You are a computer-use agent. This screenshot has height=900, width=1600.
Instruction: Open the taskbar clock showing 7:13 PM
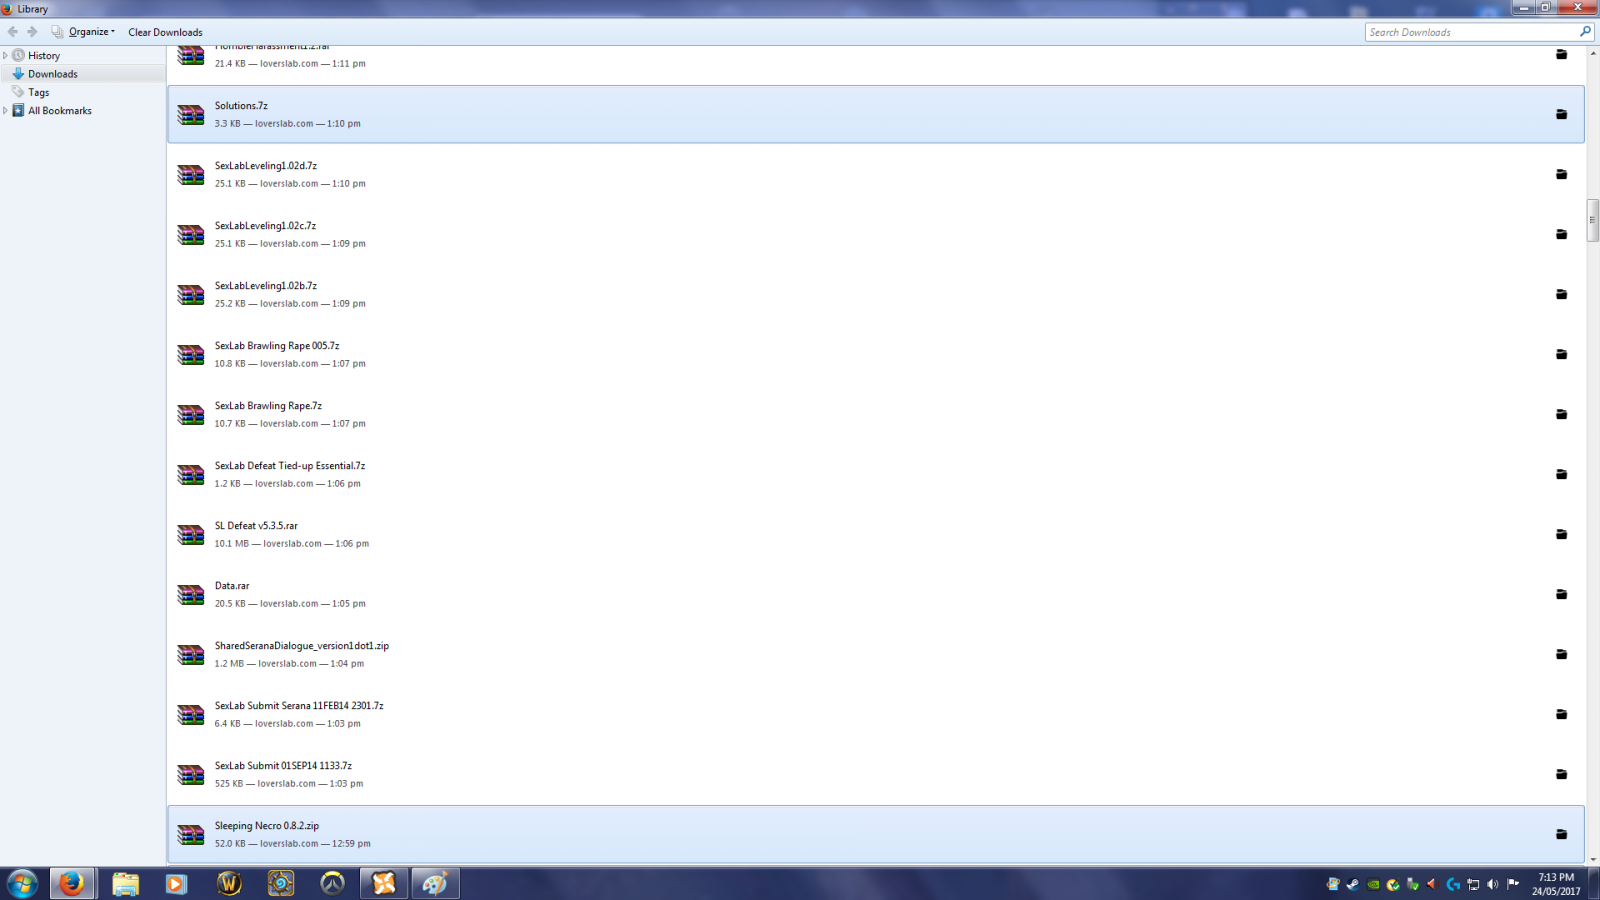[1556, 884]
